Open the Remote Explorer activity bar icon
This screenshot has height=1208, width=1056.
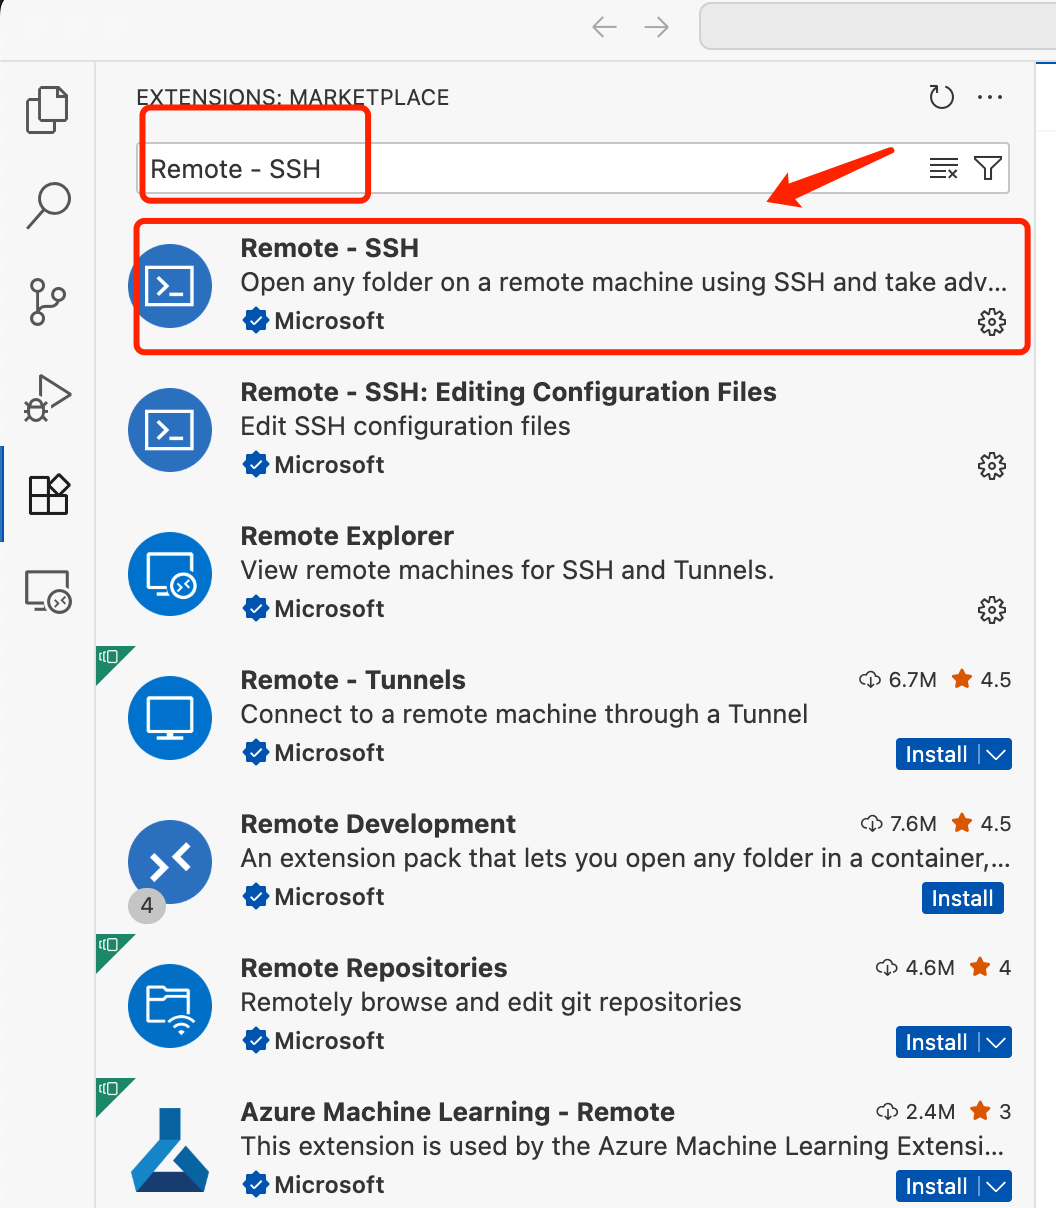click(48, 591)
